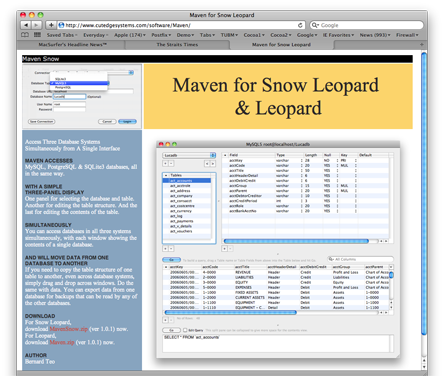Switch to The Straits Times tab
The image size is (444, 376).
[177, 44]
